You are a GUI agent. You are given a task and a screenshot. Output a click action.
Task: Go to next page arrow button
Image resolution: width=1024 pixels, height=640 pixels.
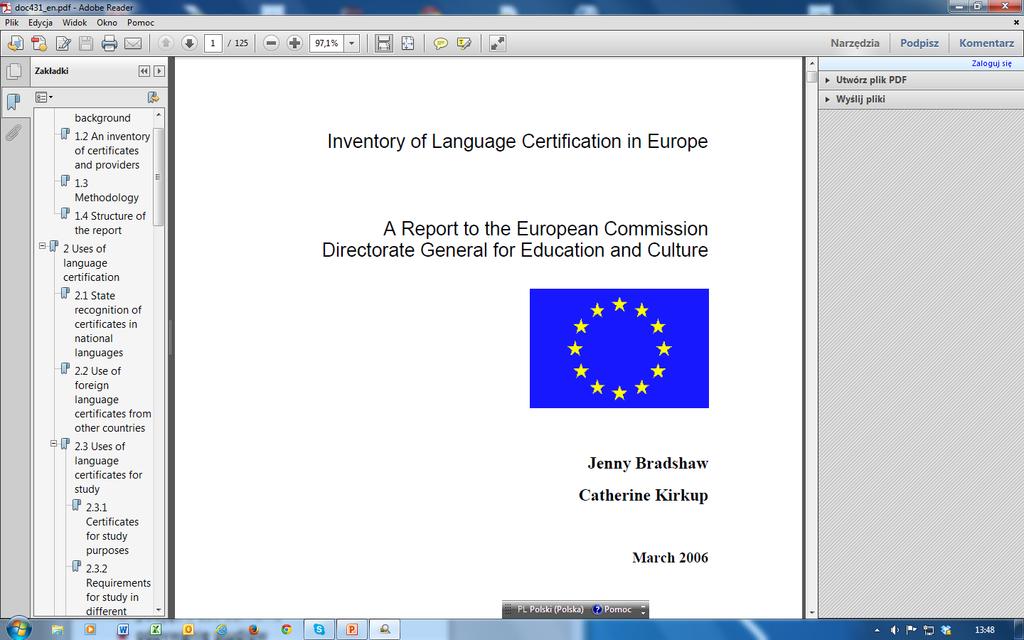click(x=189, y=43)
